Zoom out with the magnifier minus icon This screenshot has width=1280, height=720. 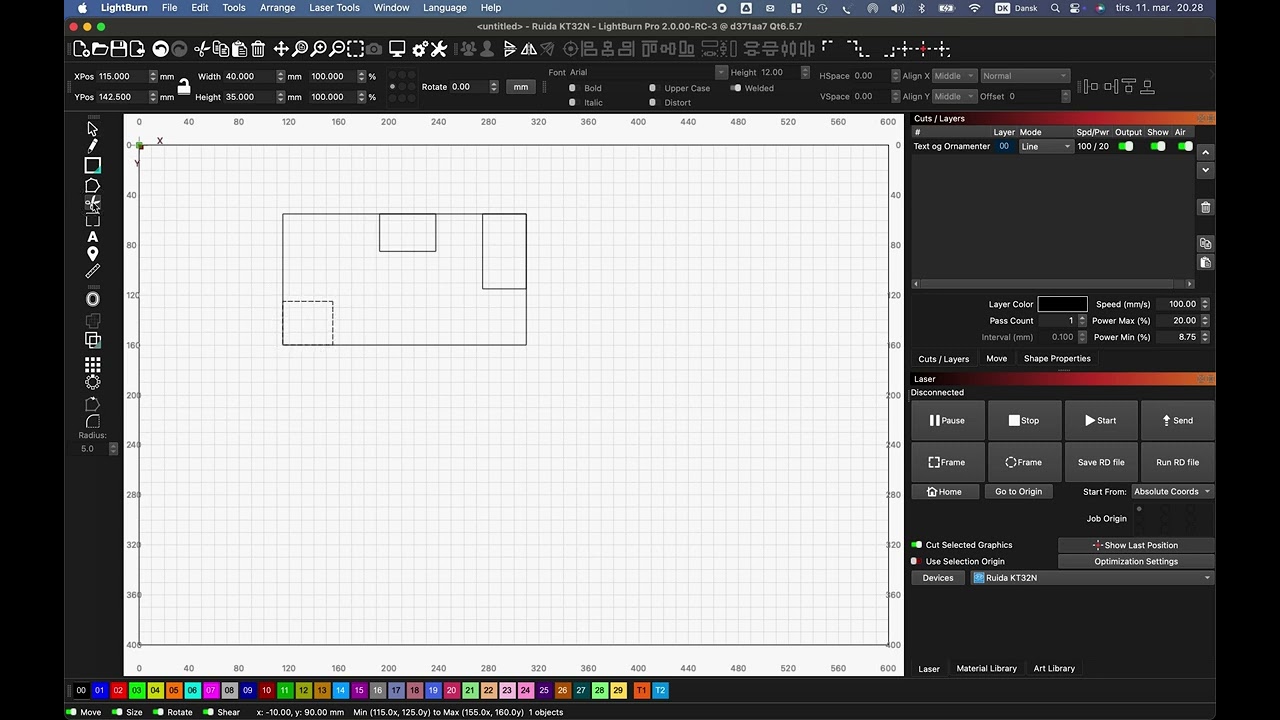[337, 49]
